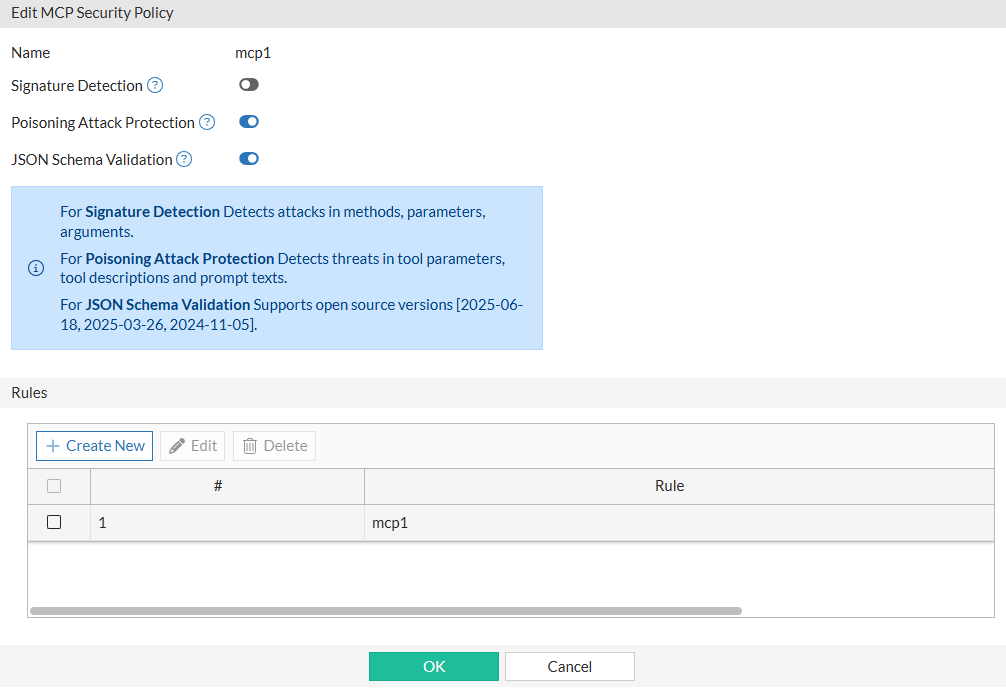Click the Rules section header
This screenshot has height=698, width=1006.
click(30, 393)
